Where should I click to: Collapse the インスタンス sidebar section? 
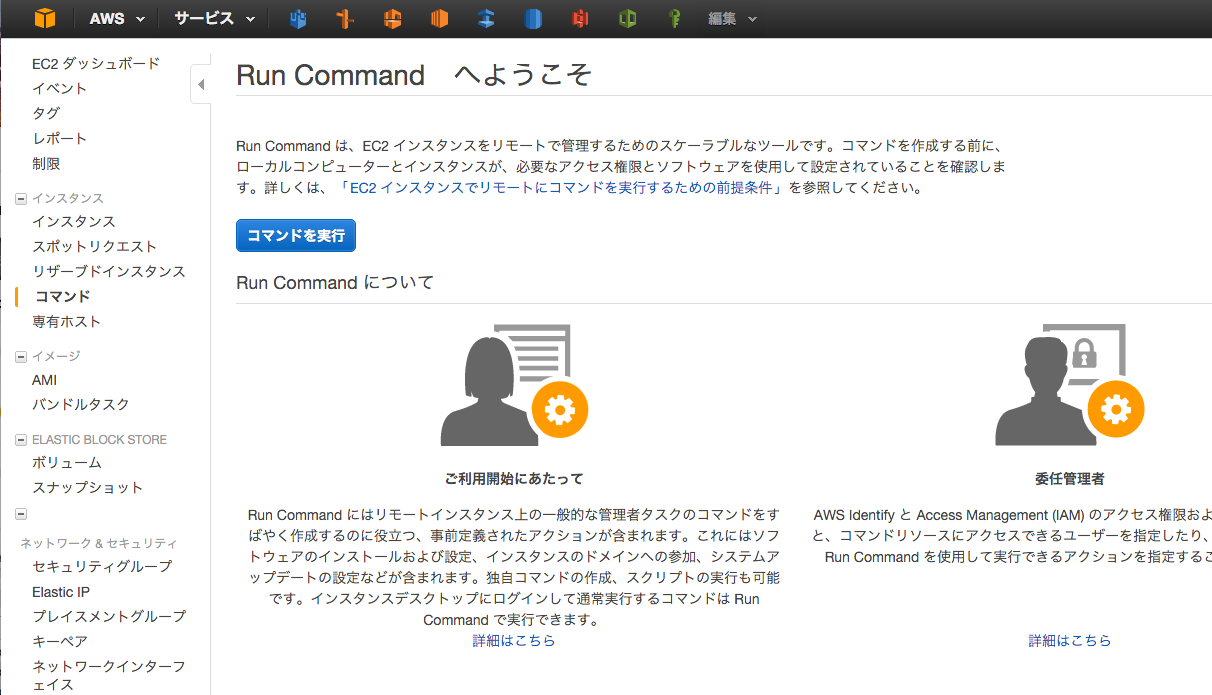[21, 199]
